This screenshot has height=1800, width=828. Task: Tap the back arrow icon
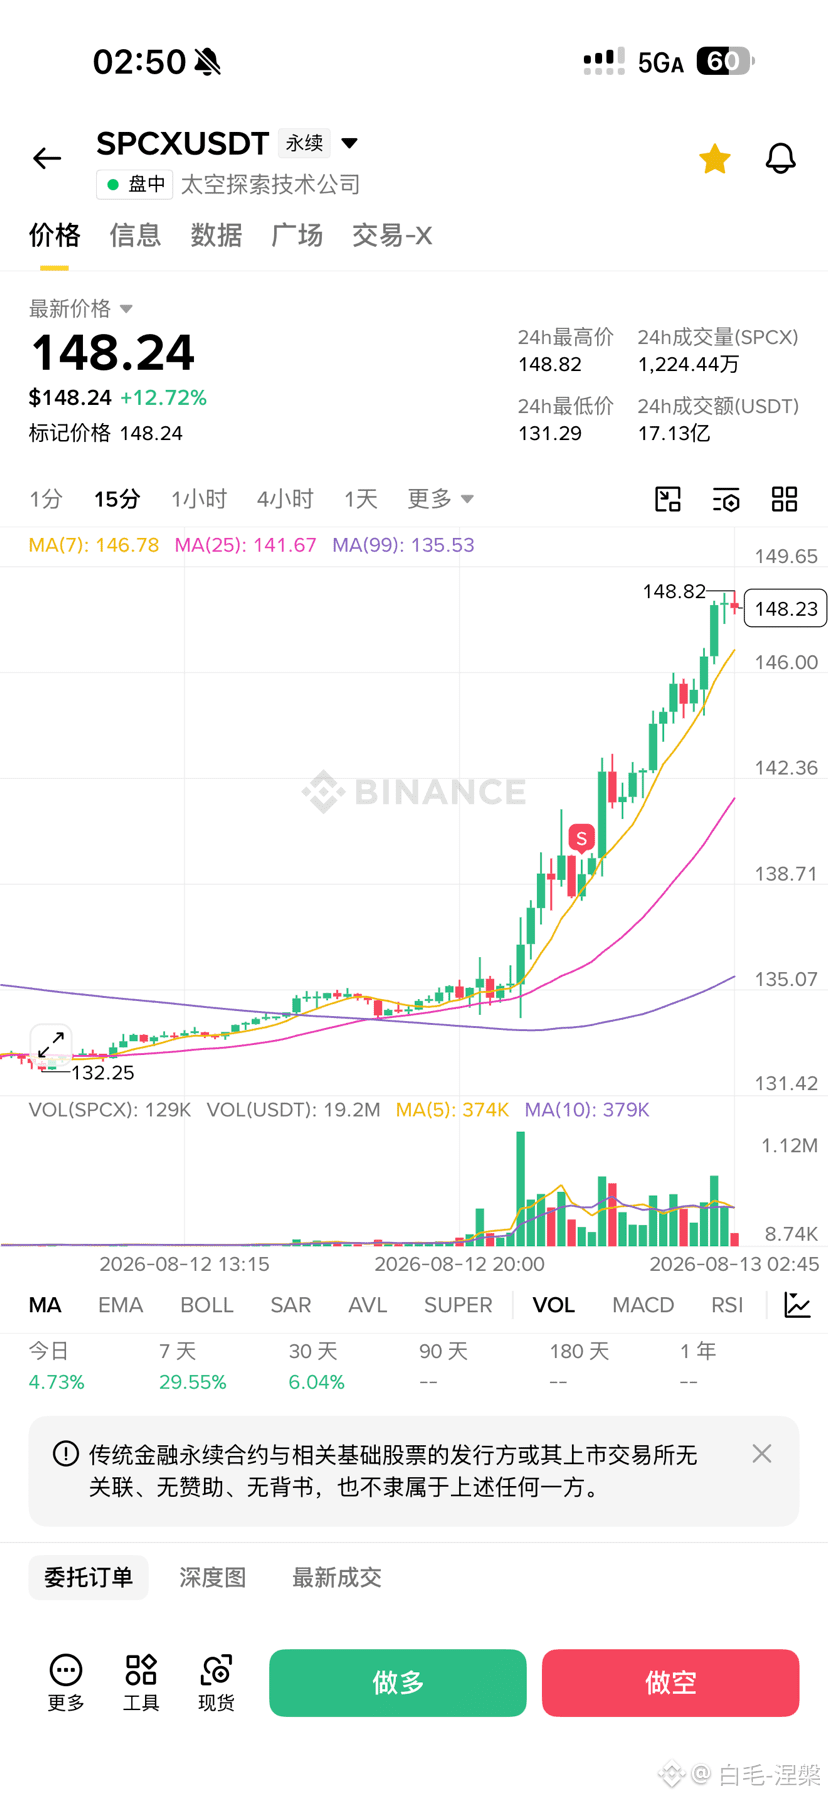click(47, 158)
